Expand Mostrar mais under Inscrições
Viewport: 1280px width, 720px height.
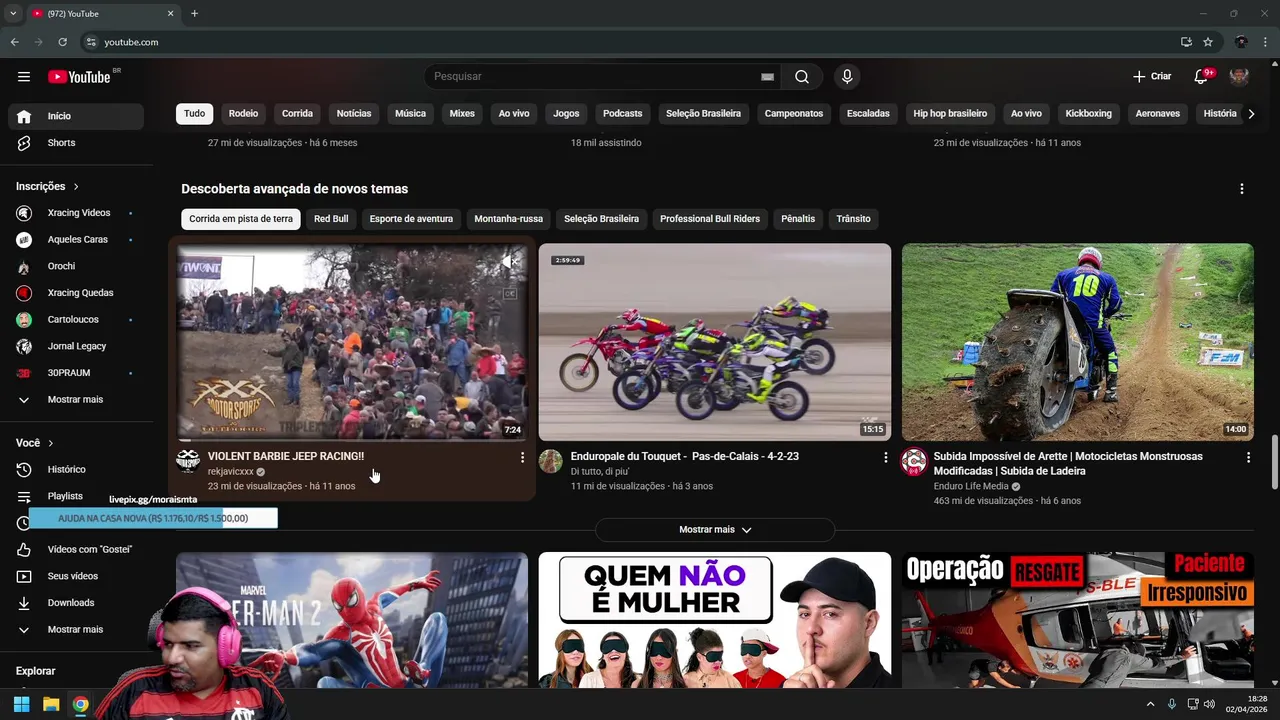tap(76, 400)
